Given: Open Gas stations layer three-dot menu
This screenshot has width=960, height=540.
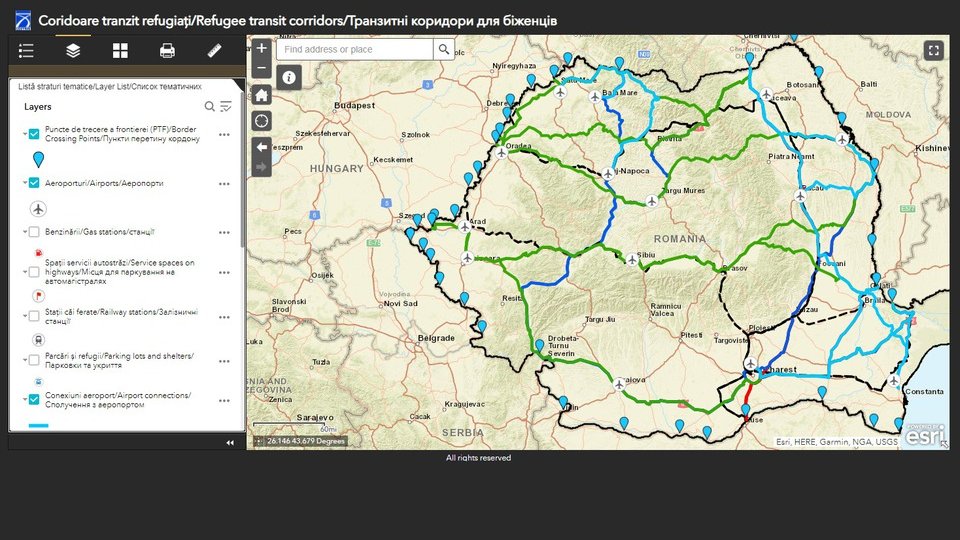Looking at the screenshot, I should point(224,233).
